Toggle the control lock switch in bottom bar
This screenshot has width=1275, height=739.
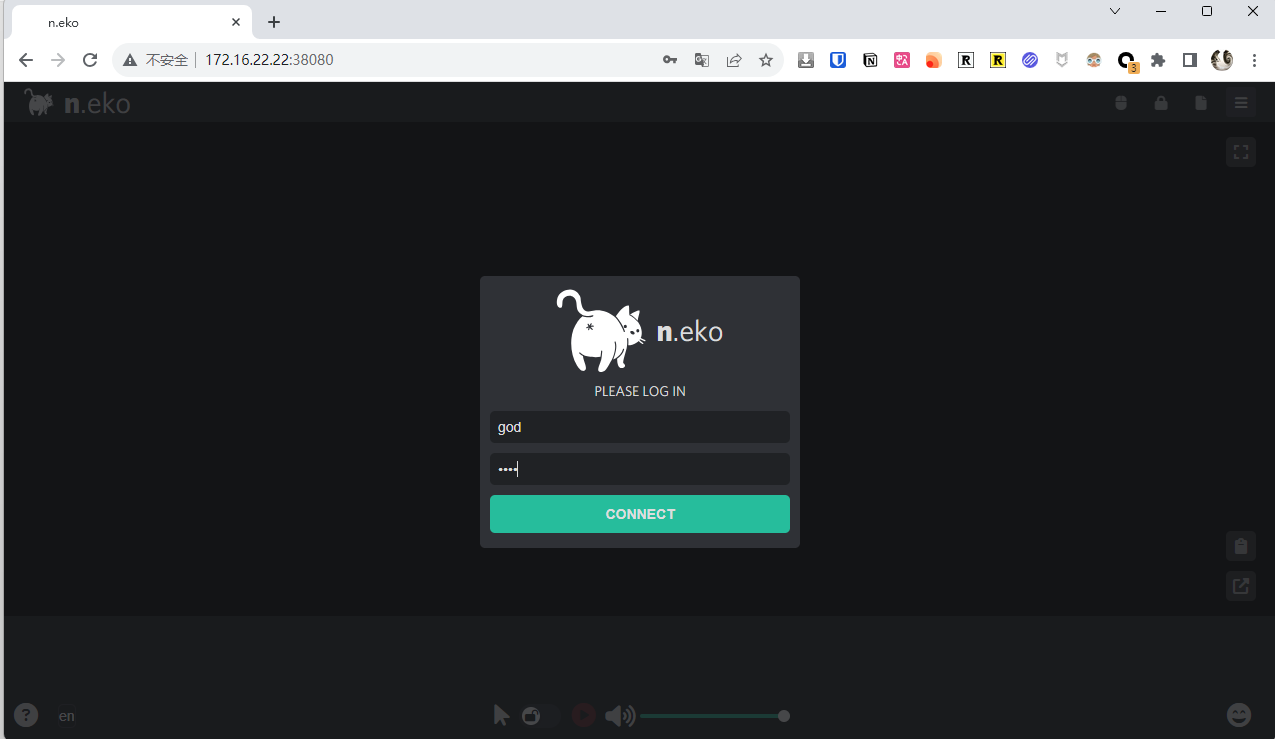[x=540, y=715]
